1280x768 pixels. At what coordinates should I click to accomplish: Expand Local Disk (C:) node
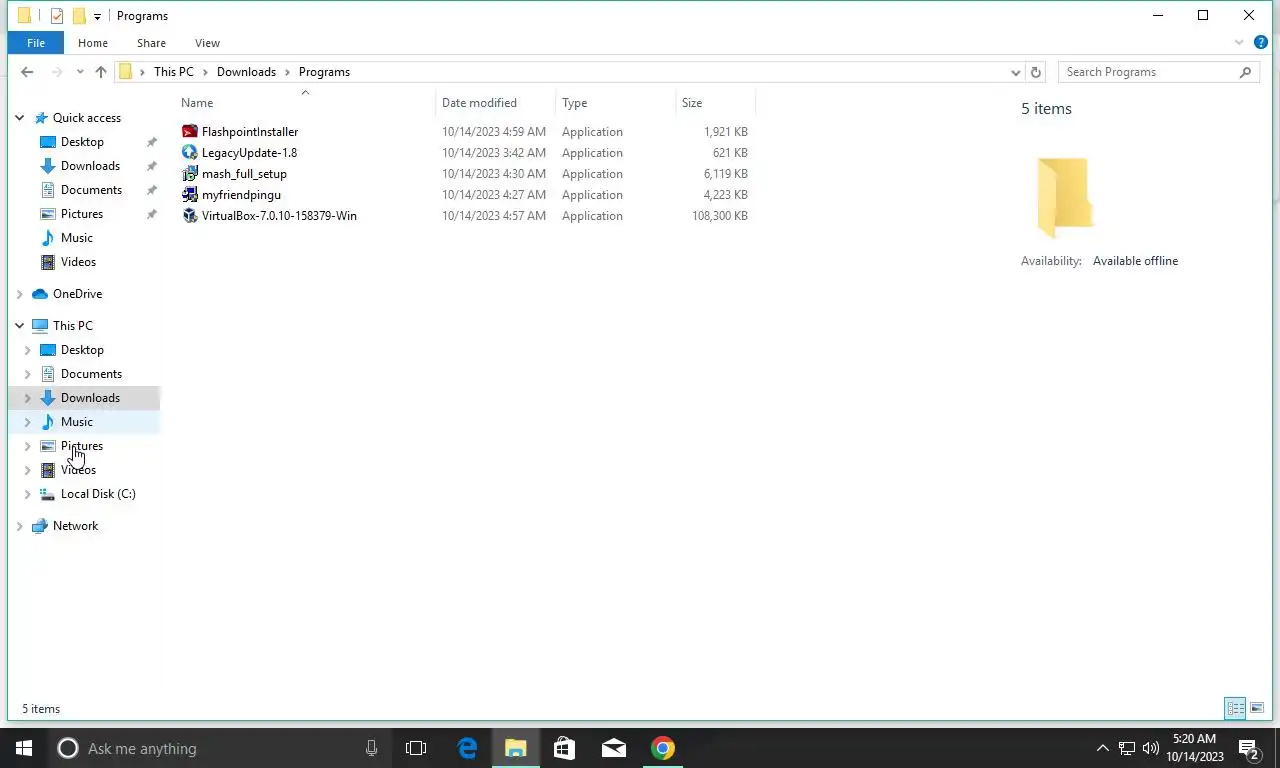click(x=27, y=494)
